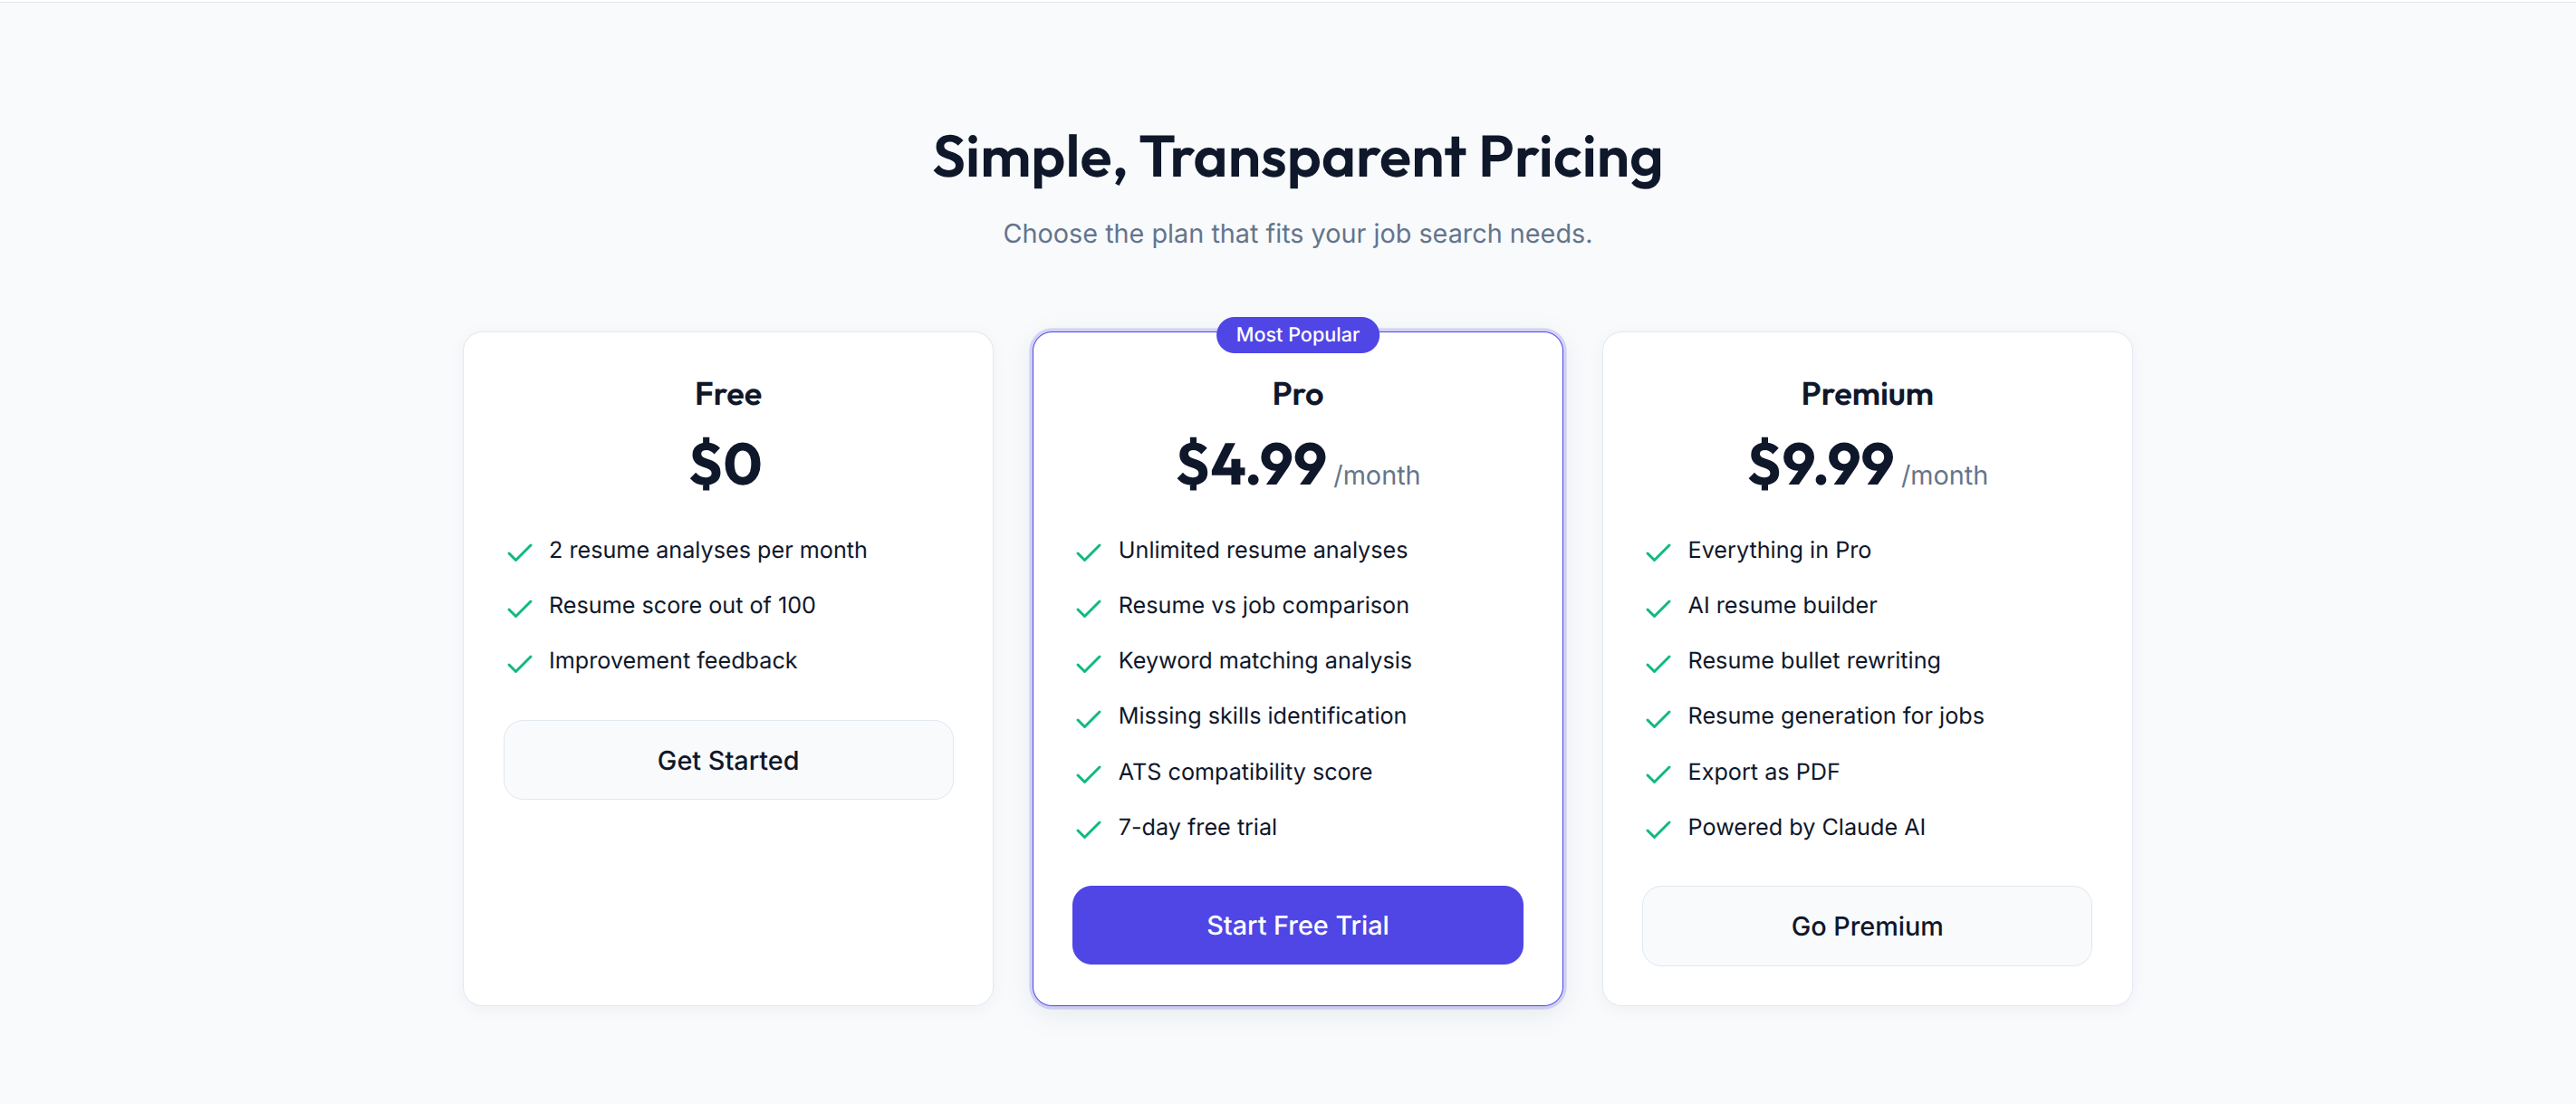2576x1104 pixels.
Task: Click the checkmark beside "Everything in Pro"
Action: [x=1658, y=552]
